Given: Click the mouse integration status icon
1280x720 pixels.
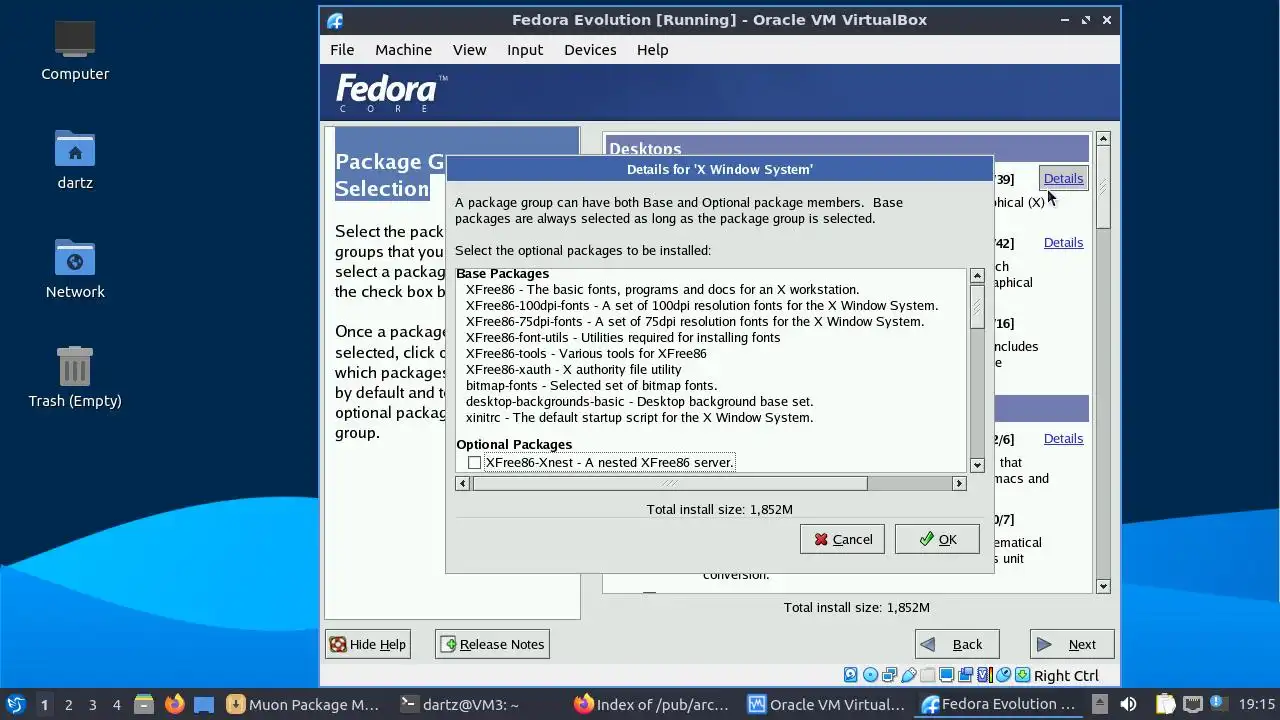Looking at the screenshot, I should tap(1003, 675).
